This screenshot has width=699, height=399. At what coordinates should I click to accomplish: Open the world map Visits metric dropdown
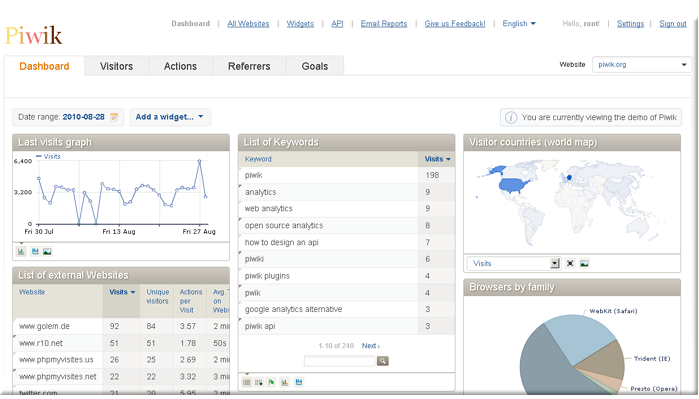[x=514, y=263]
